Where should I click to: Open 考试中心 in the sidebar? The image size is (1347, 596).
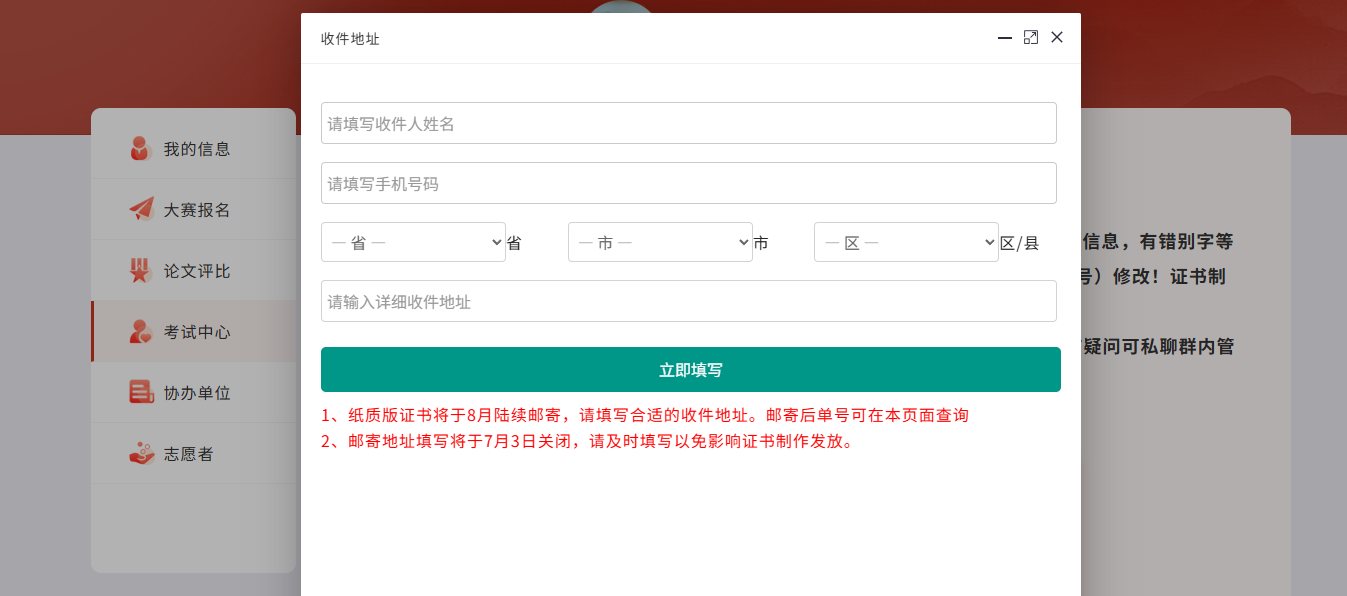[x=193, y=332]
